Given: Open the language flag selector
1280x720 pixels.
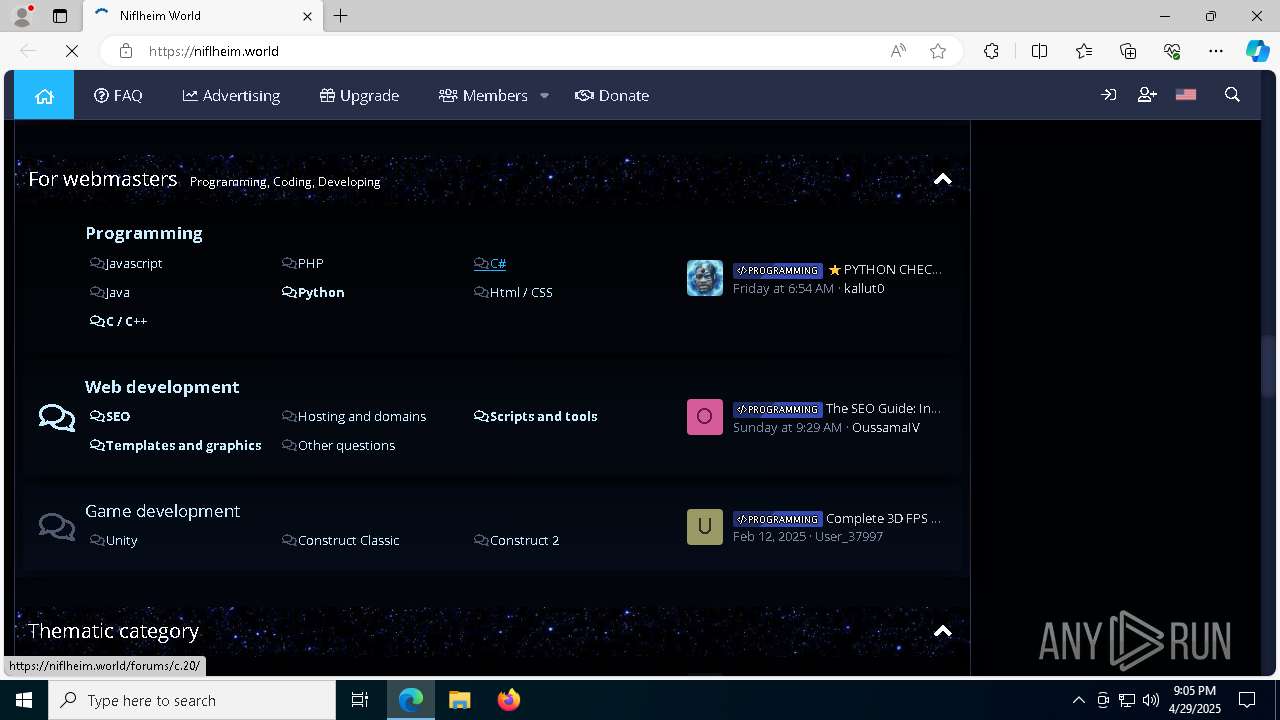Looking at the screenshot, I should [x=1186, y=95].
